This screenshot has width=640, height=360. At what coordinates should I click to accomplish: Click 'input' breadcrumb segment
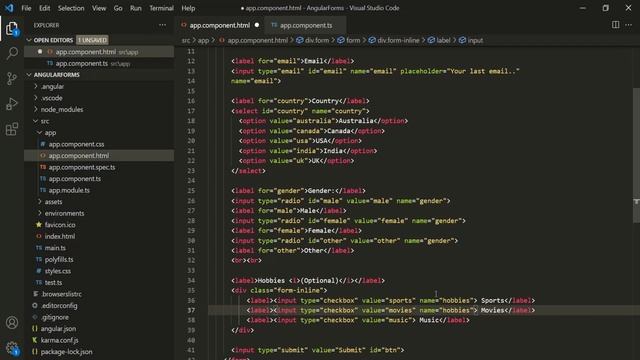click(471, 40)
